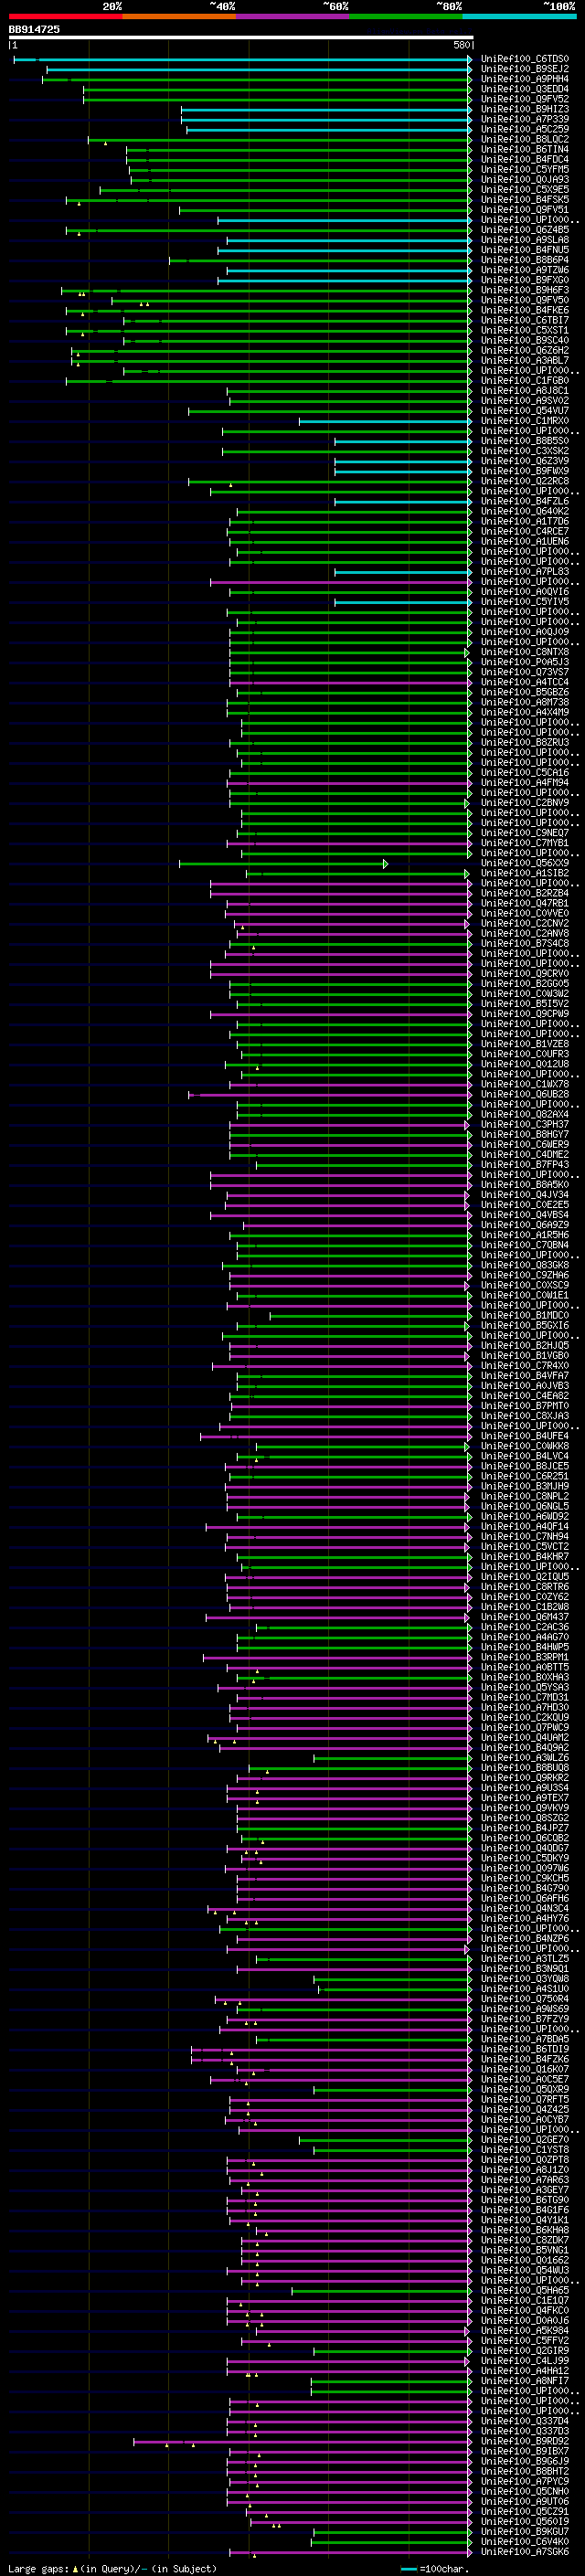Click the orange ~40% identity legend segment

point(179,16)
